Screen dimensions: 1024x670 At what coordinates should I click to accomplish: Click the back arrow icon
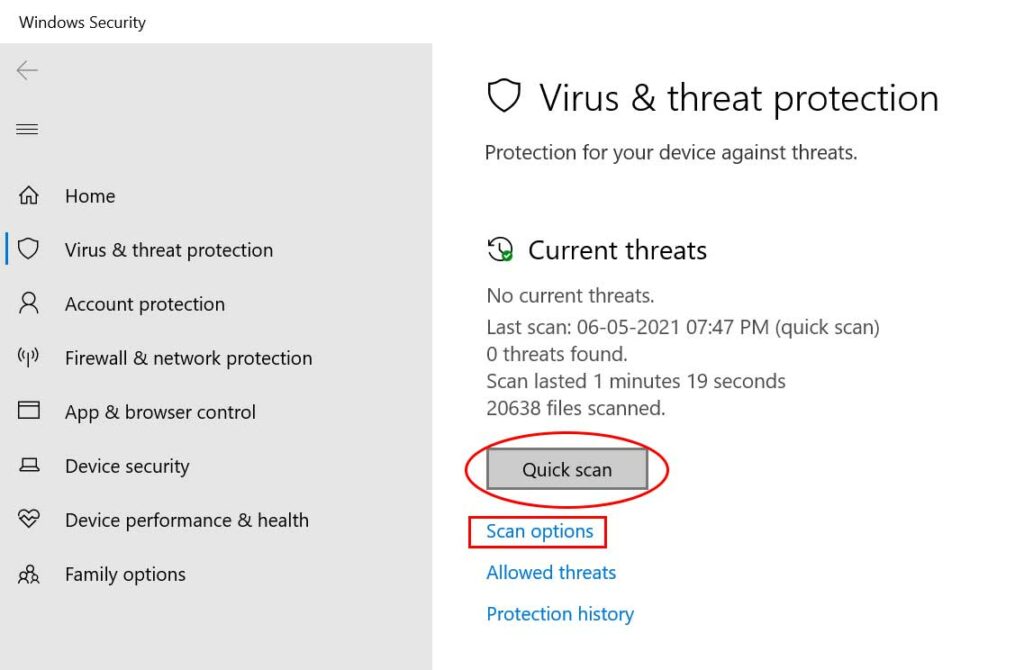pos(27,70)
